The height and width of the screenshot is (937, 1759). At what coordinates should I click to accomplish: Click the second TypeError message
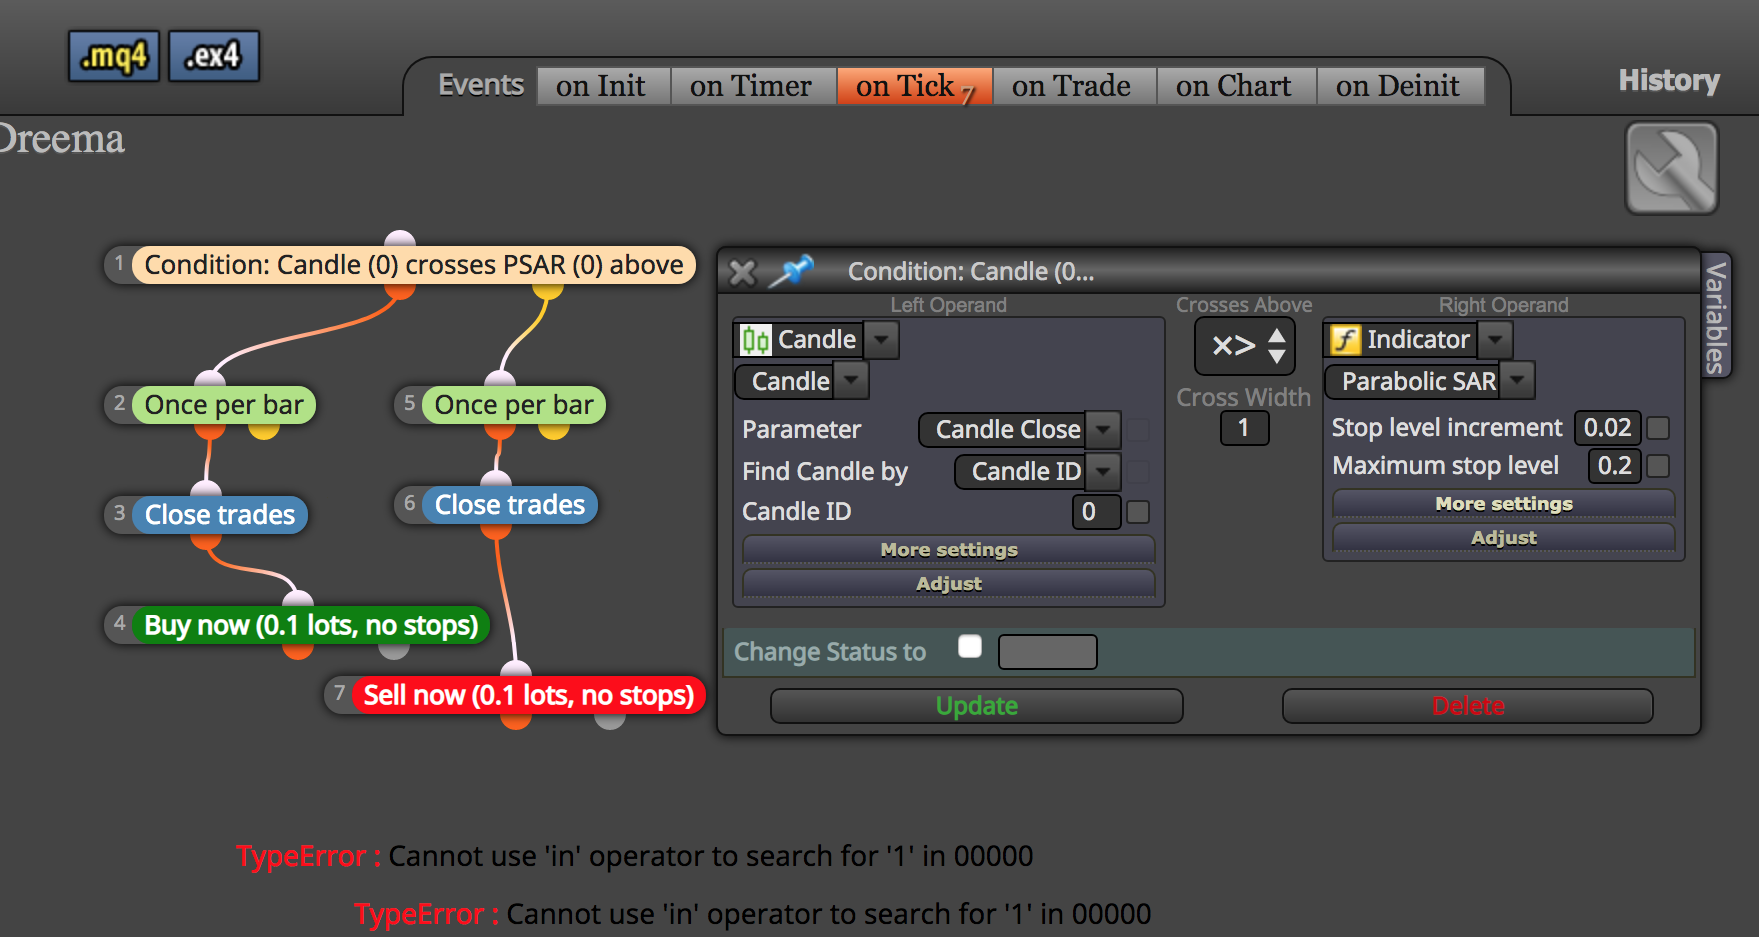click(x=752, y=914)
